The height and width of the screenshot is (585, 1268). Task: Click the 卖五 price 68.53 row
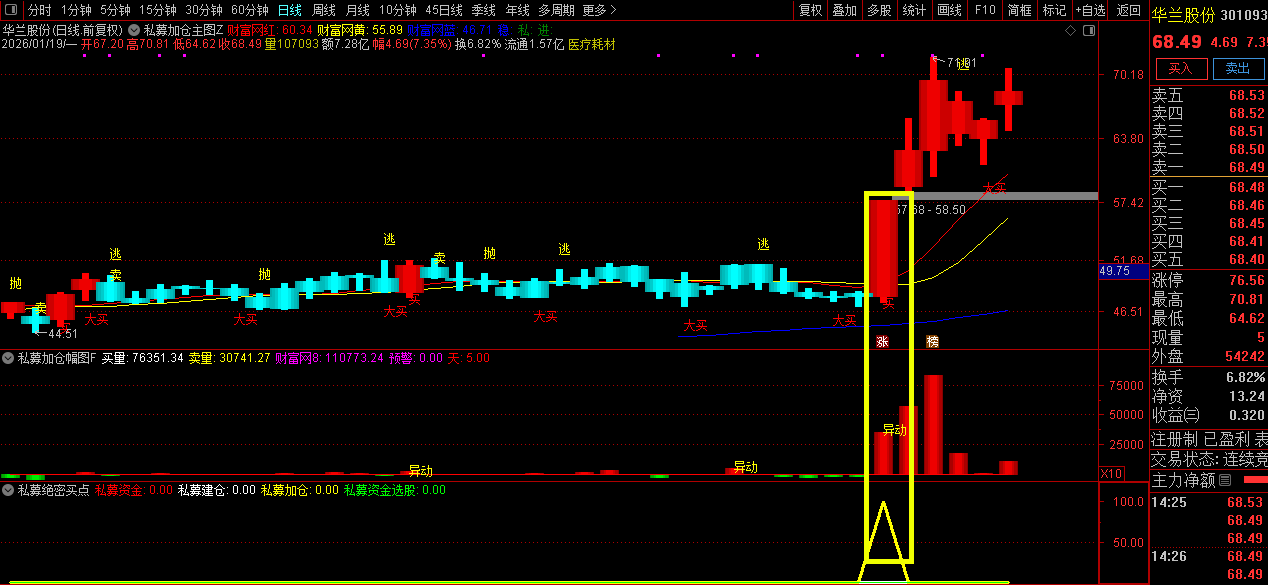click(x=1209, y=95)
